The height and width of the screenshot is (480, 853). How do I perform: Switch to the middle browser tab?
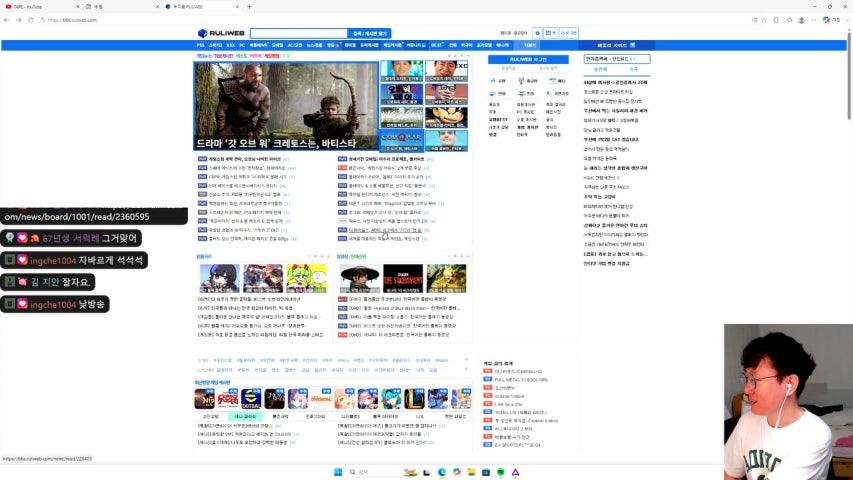pyautogui.click(x=121, y=7)
